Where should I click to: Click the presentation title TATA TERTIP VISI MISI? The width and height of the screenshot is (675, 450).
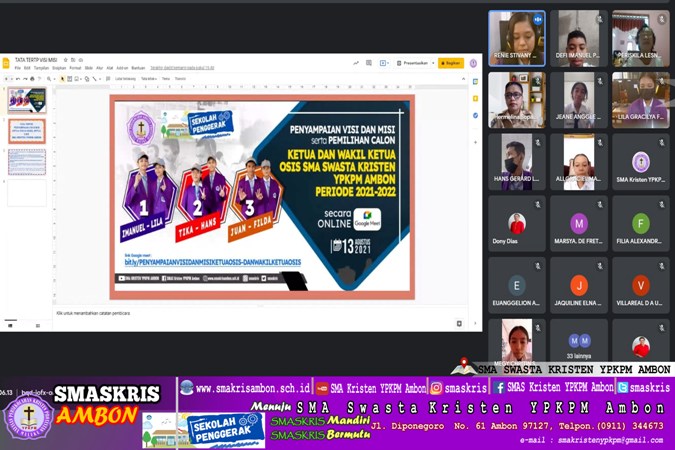pos(36,60)
